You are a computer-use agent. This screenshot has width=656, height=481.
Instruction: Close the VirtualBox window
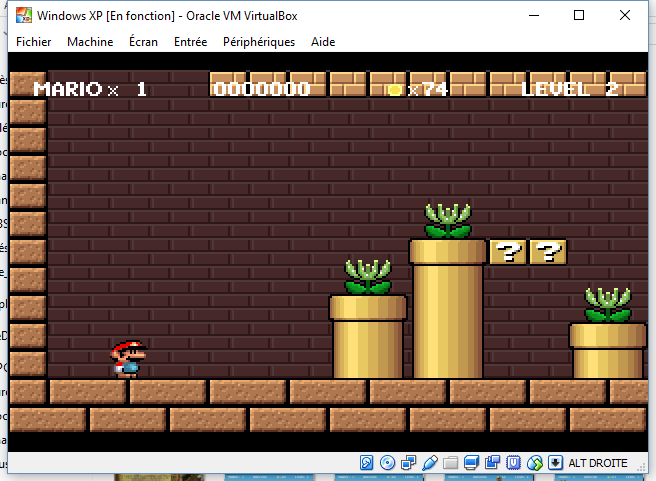pyautogui.click(x=625, y=15)
